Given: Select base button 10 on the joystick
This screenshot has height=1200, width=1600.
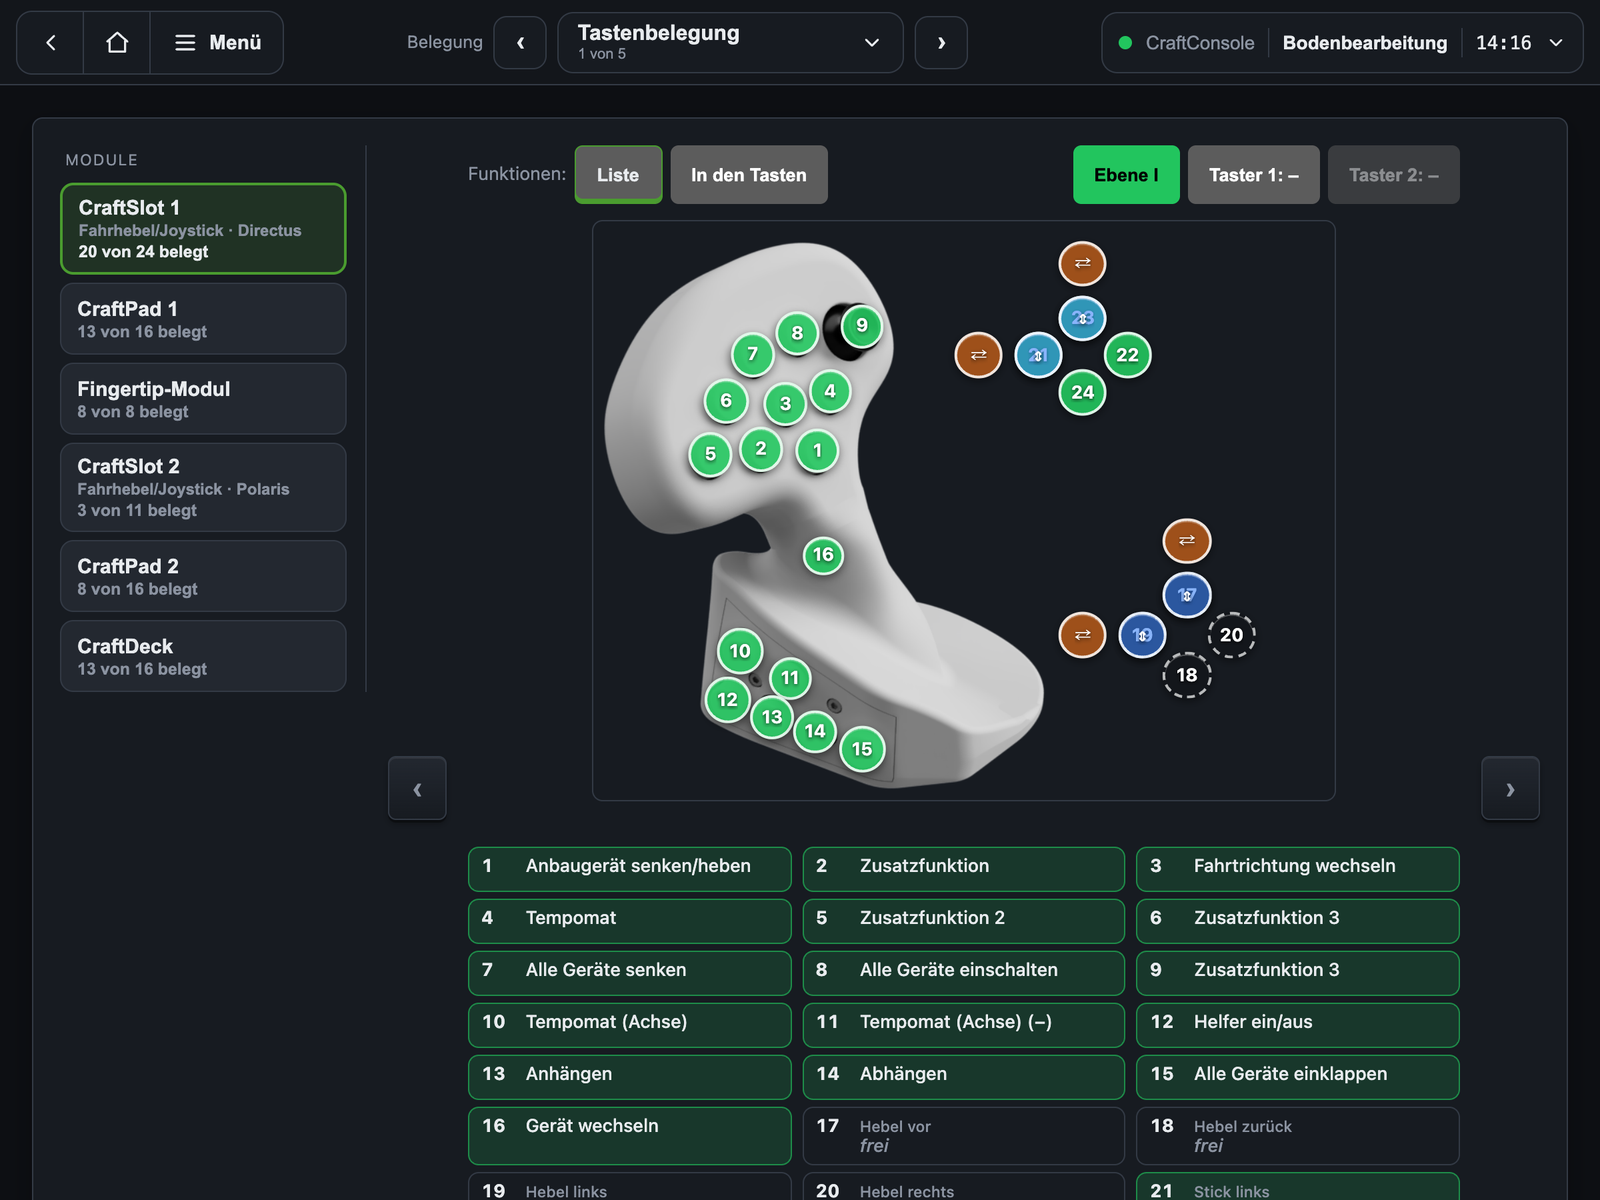Looking at the screenshot, I should [x=740, y=651].
